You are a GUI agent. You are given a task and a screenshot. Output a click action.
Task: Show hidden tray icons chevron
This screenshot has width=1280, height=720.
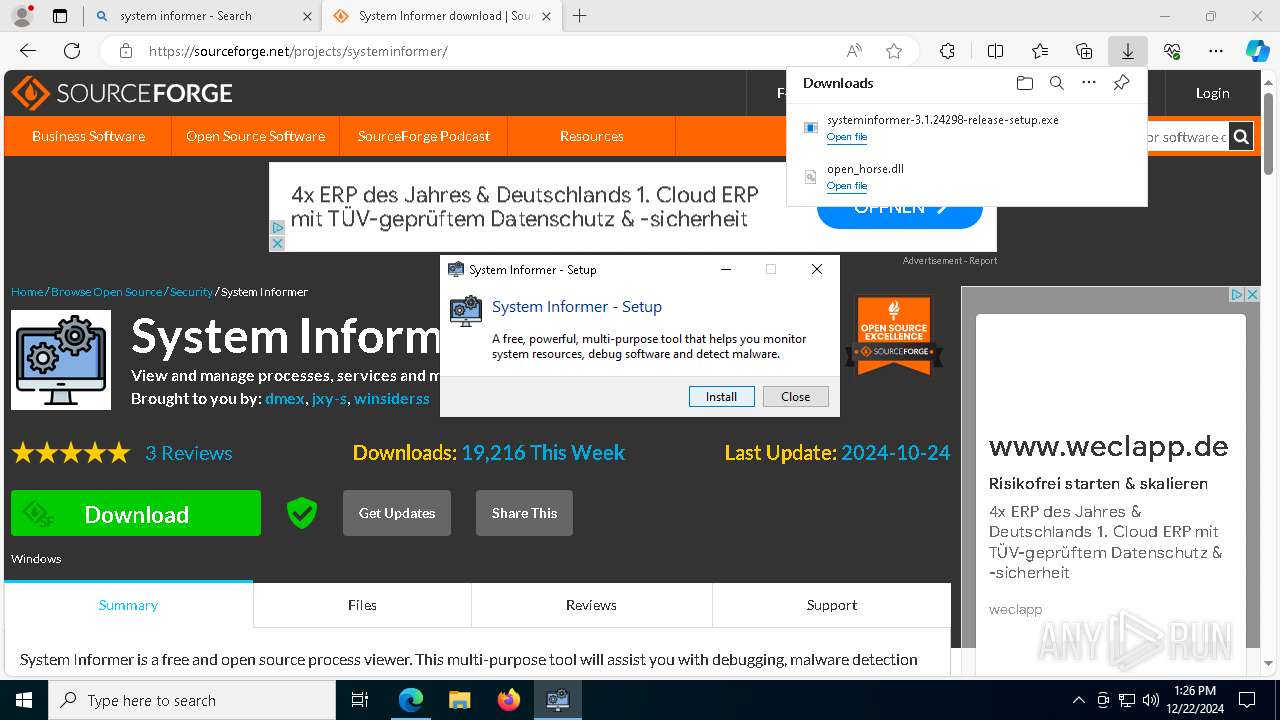click(x=1078, y=700)
